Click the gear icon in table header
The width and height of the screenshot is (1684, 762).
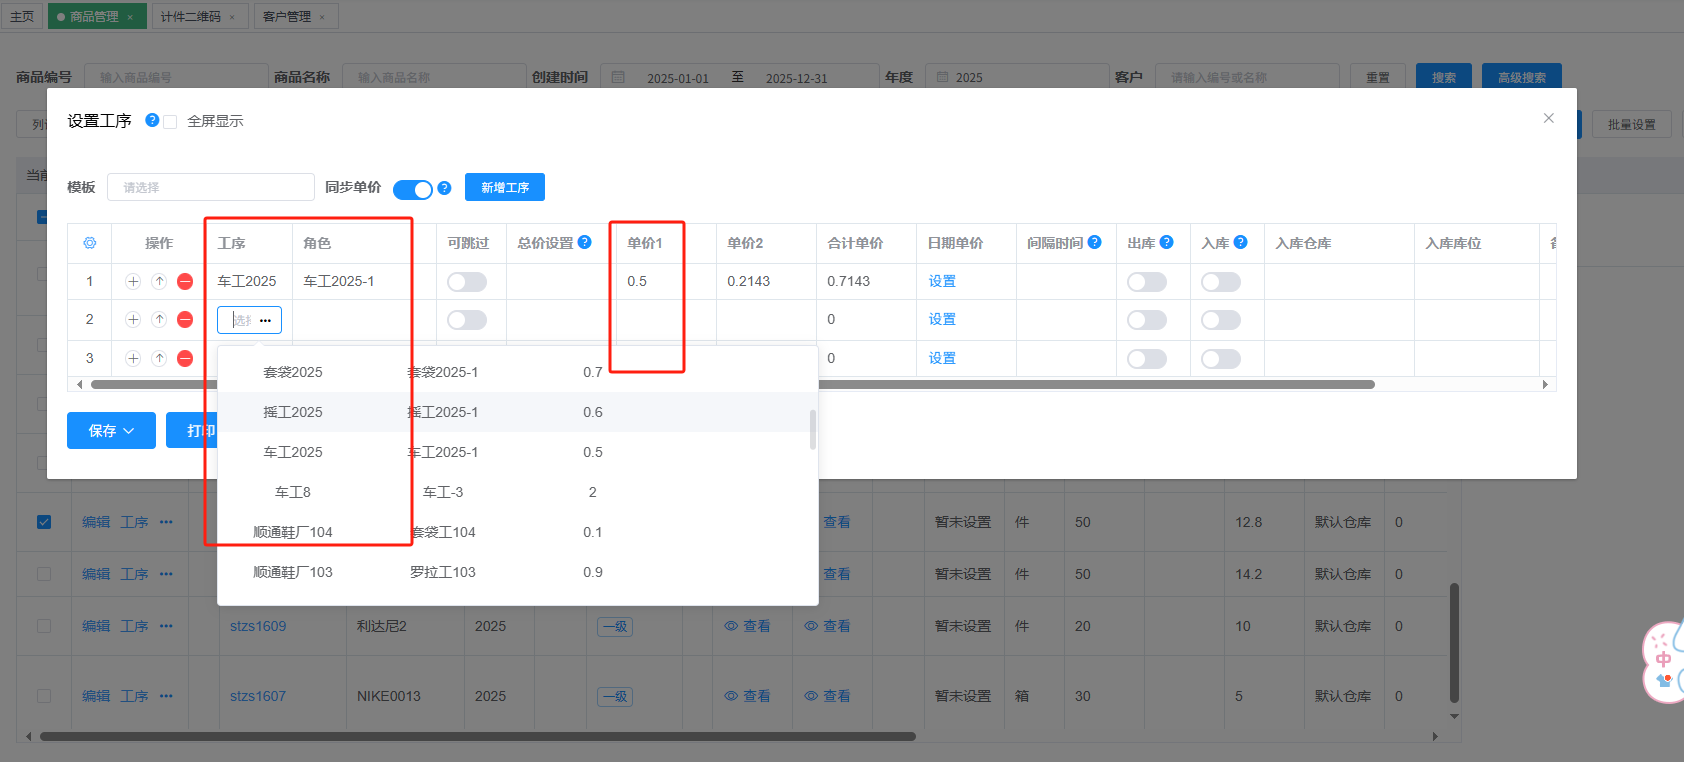click(x=90, y=243)
